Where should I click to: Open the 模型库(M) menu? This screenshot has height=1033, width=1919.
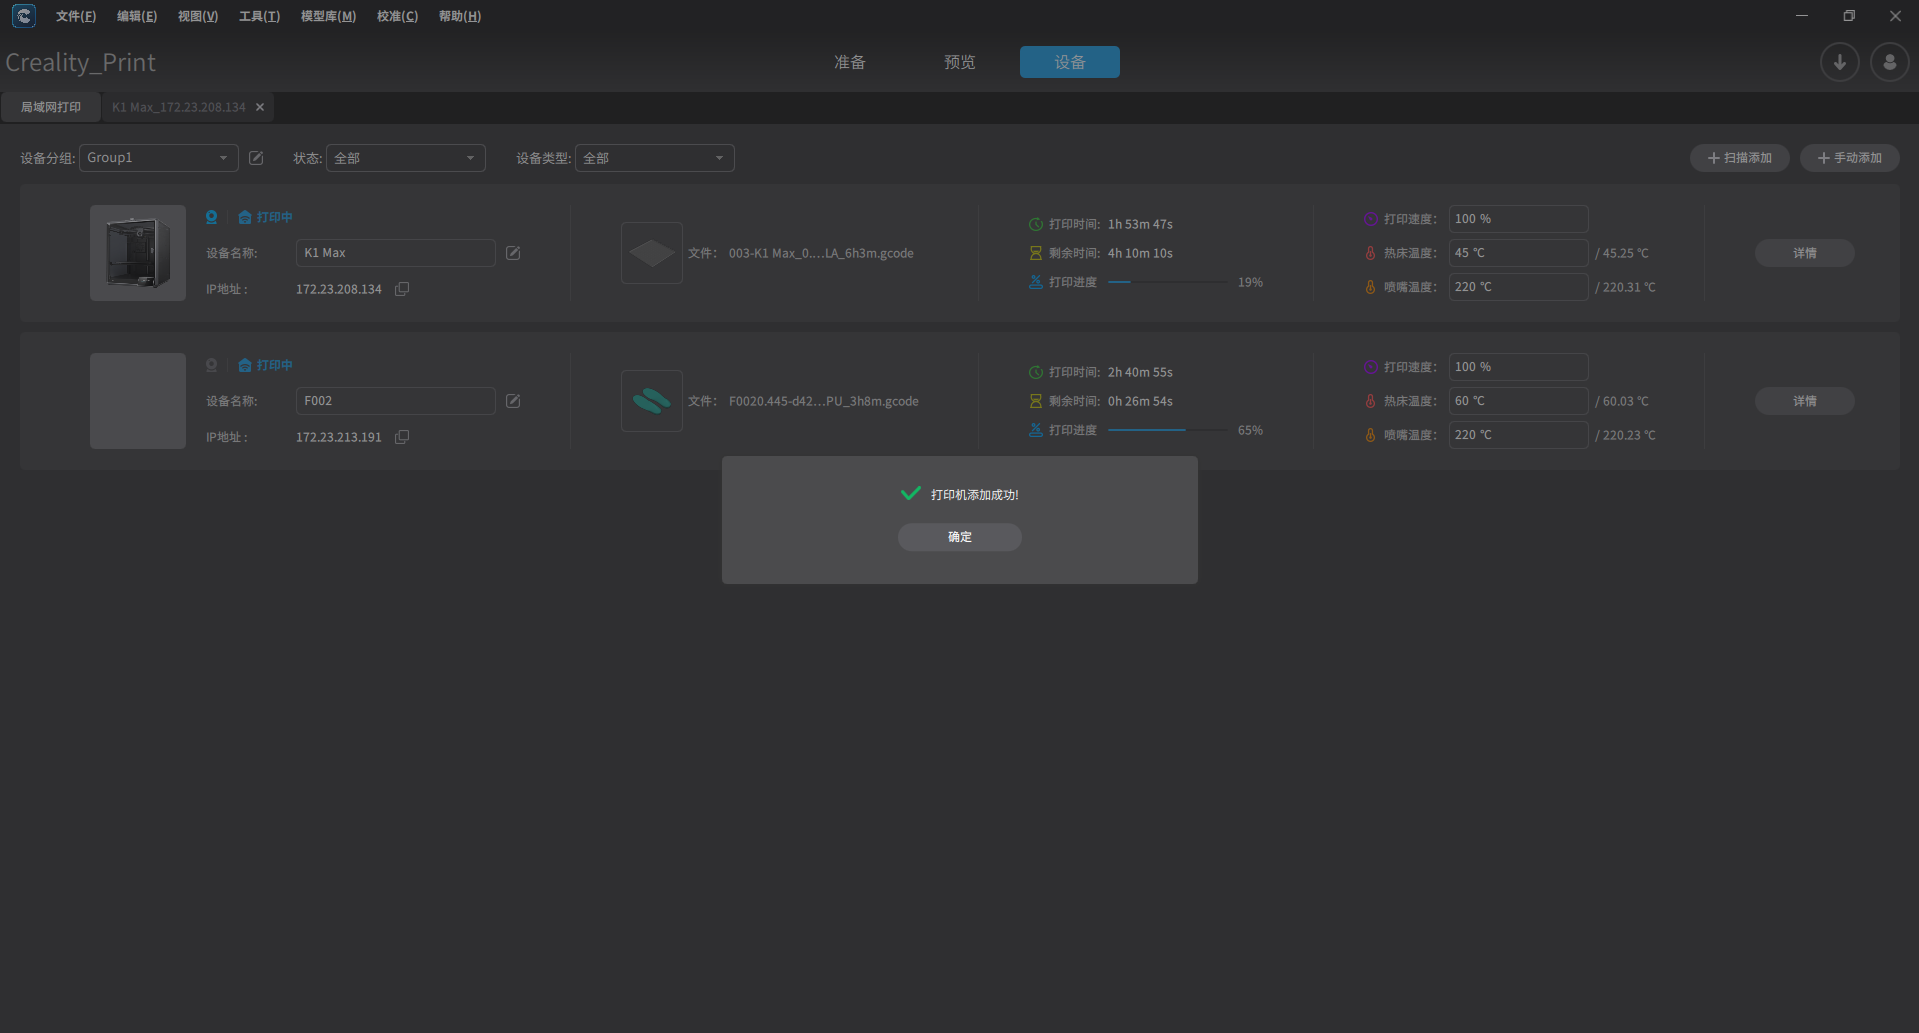point(328,16)
